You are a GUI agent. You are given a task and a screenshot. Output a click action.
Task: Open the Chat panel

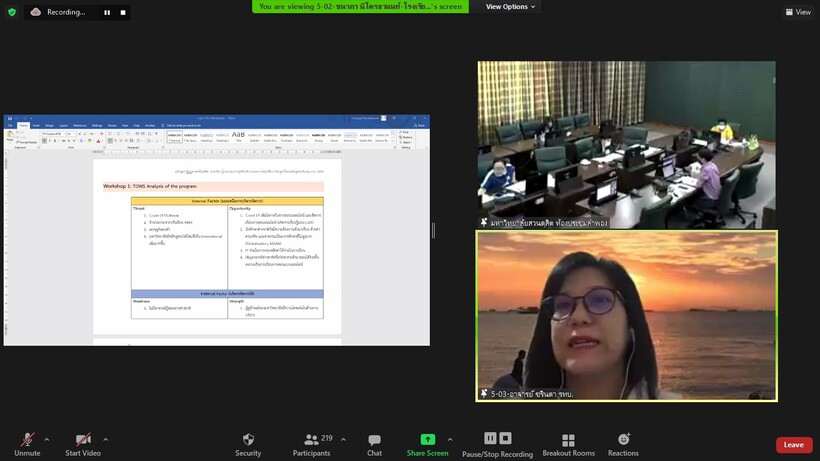(374, 444)
